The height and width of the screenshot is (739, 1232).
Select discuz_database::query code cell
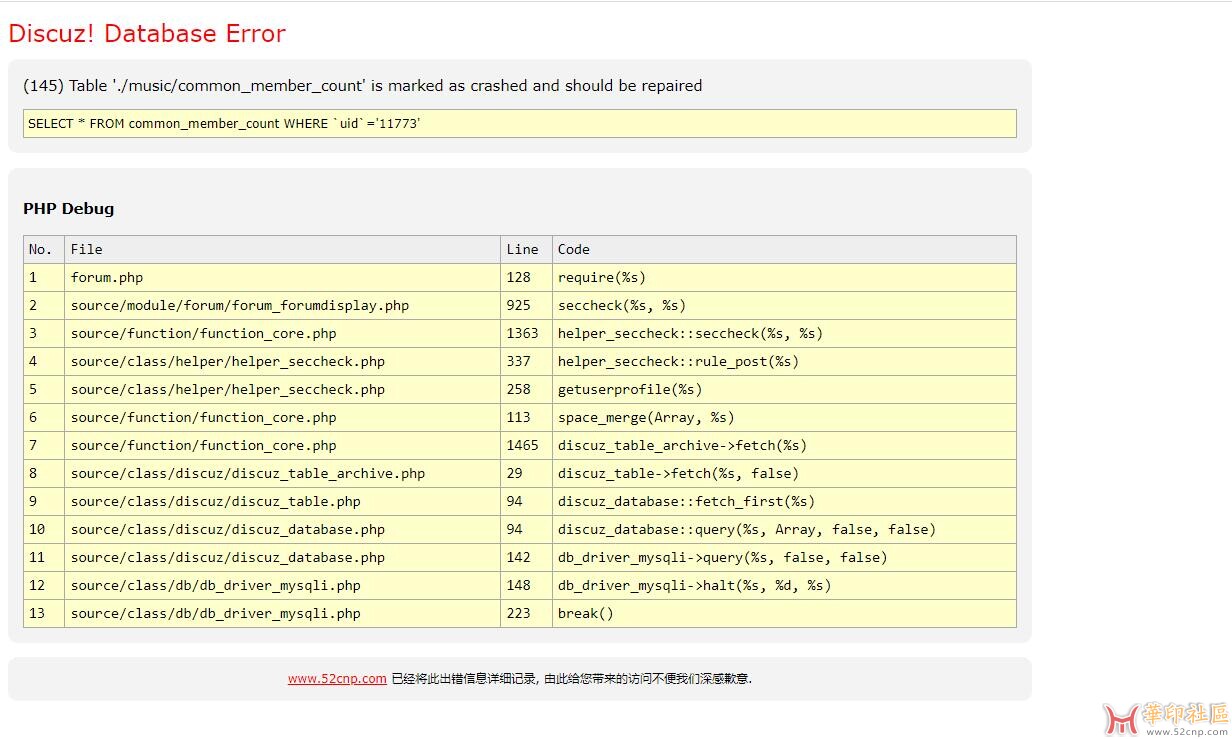point(785,529)
